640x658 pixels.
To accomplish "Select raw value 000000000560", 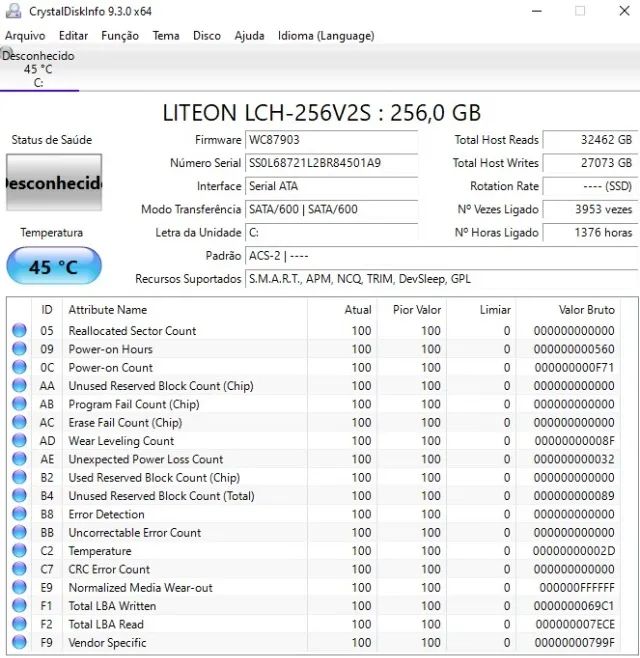I will point(574,349).
